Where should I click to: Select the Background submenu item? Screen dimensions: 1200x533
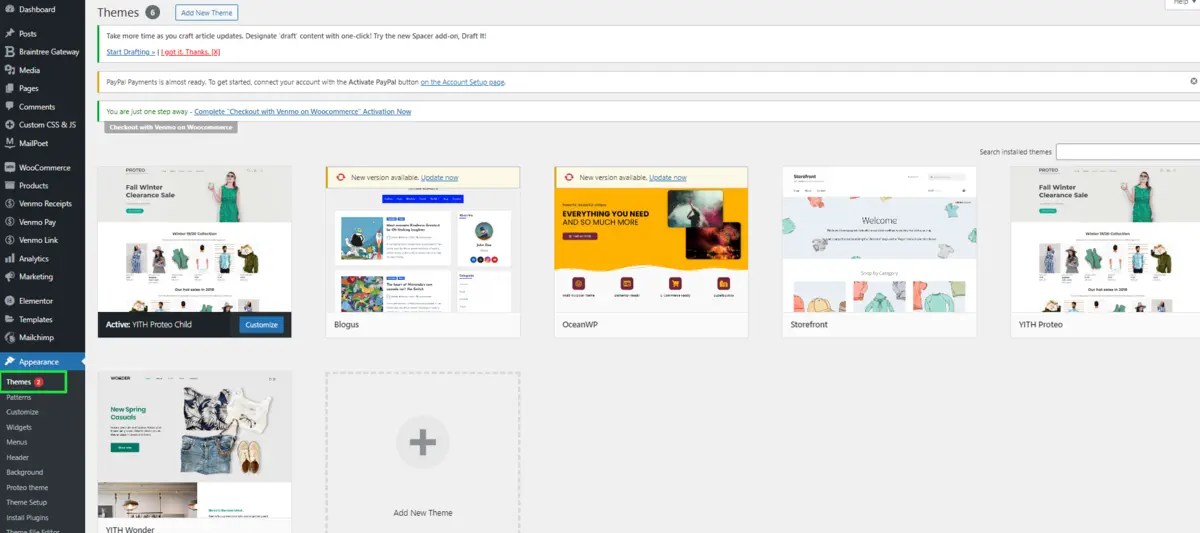pos(25,472)
